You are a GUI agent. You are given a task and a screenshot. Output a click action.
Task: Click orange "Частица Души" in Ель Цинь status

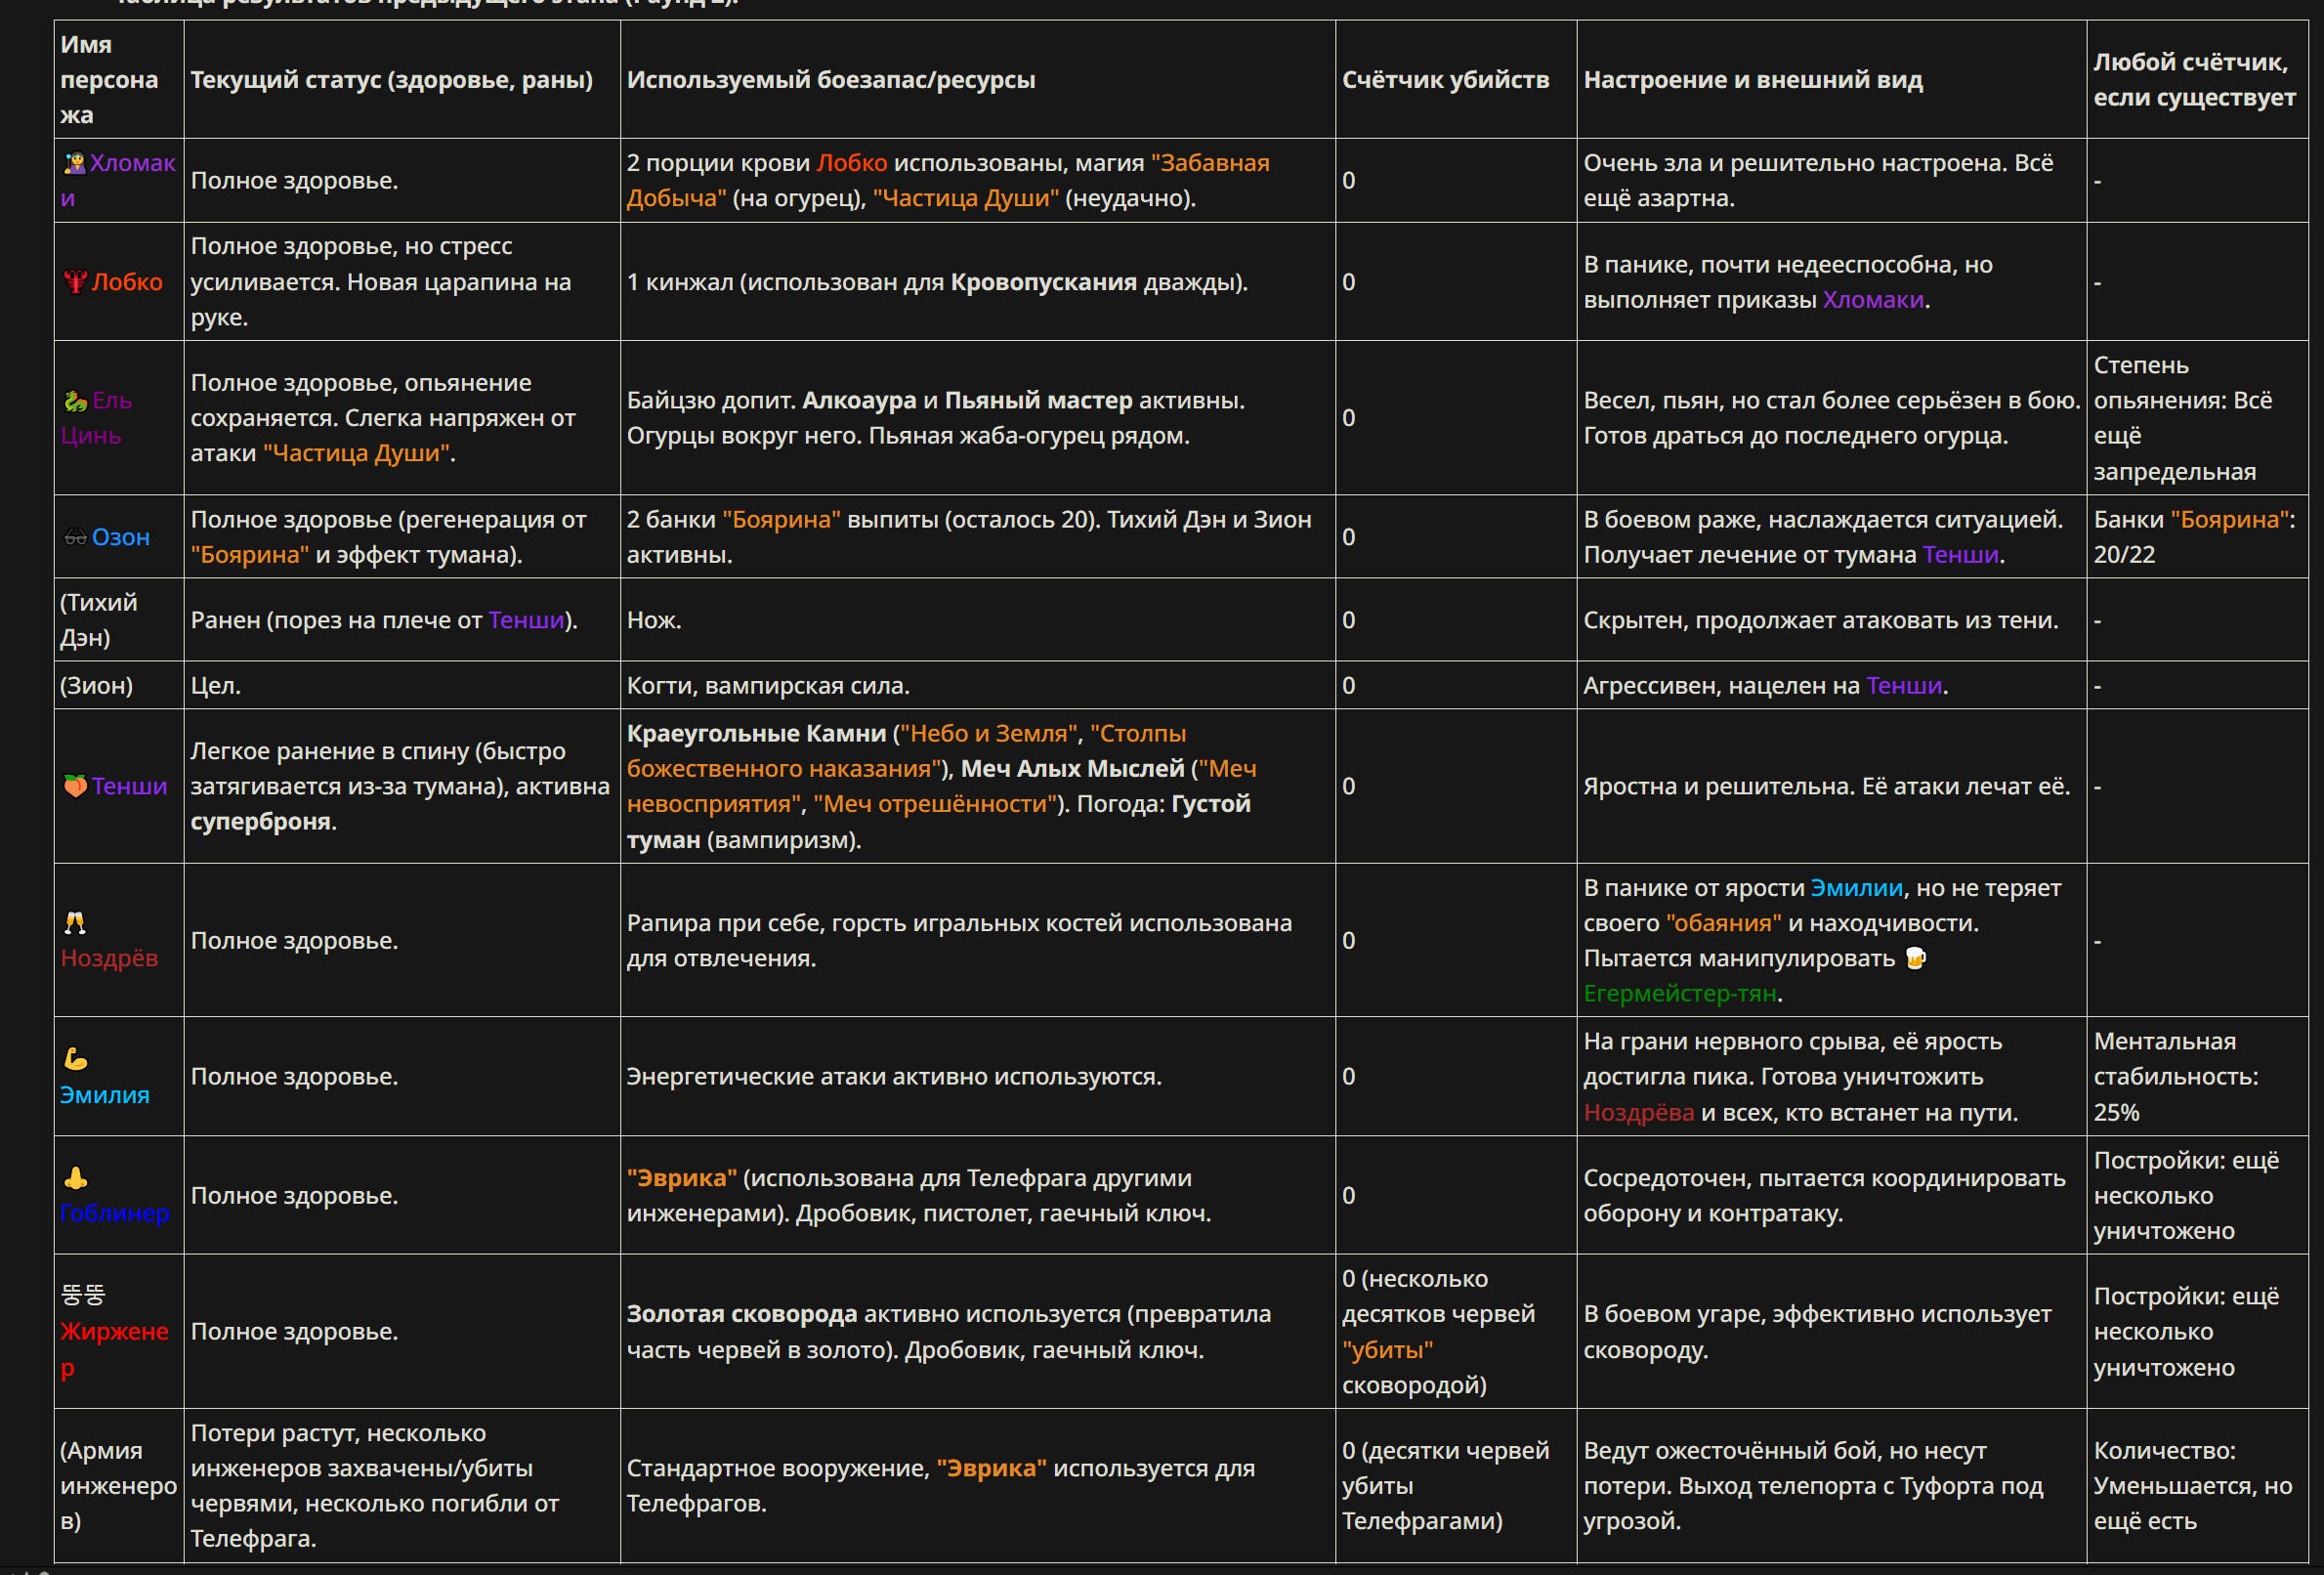coord(357,453)
